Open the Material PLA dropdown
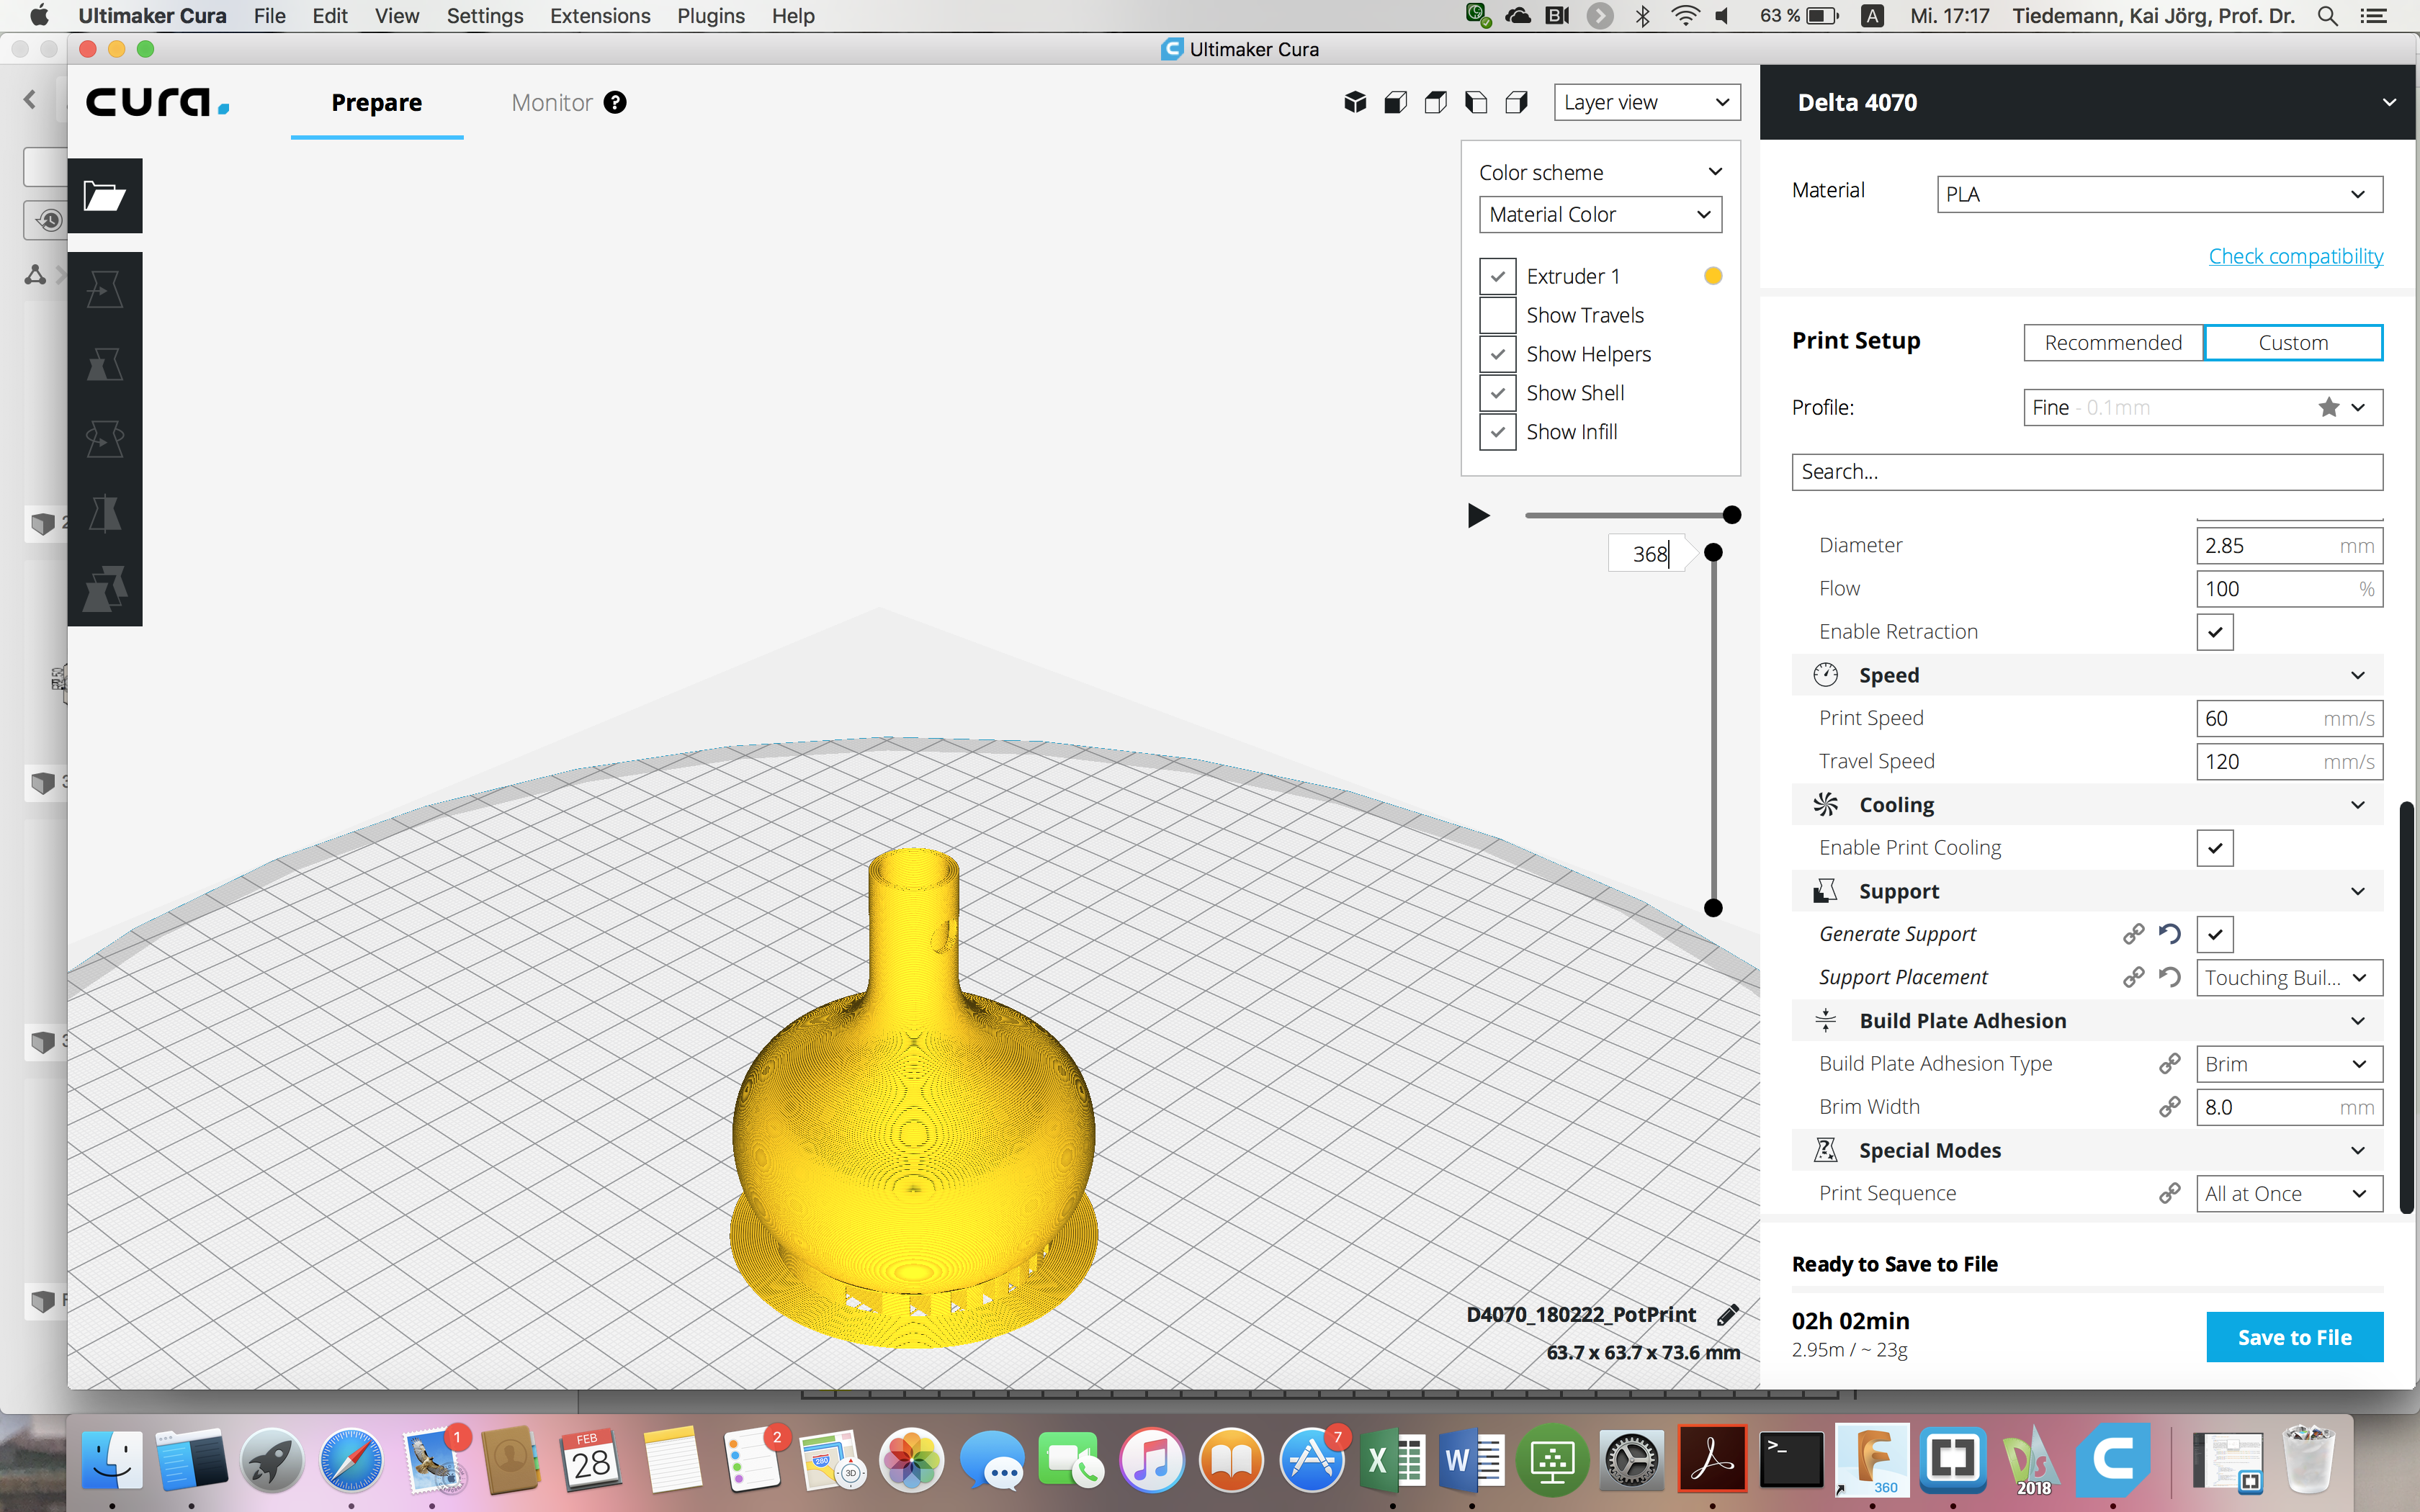 2159,194
